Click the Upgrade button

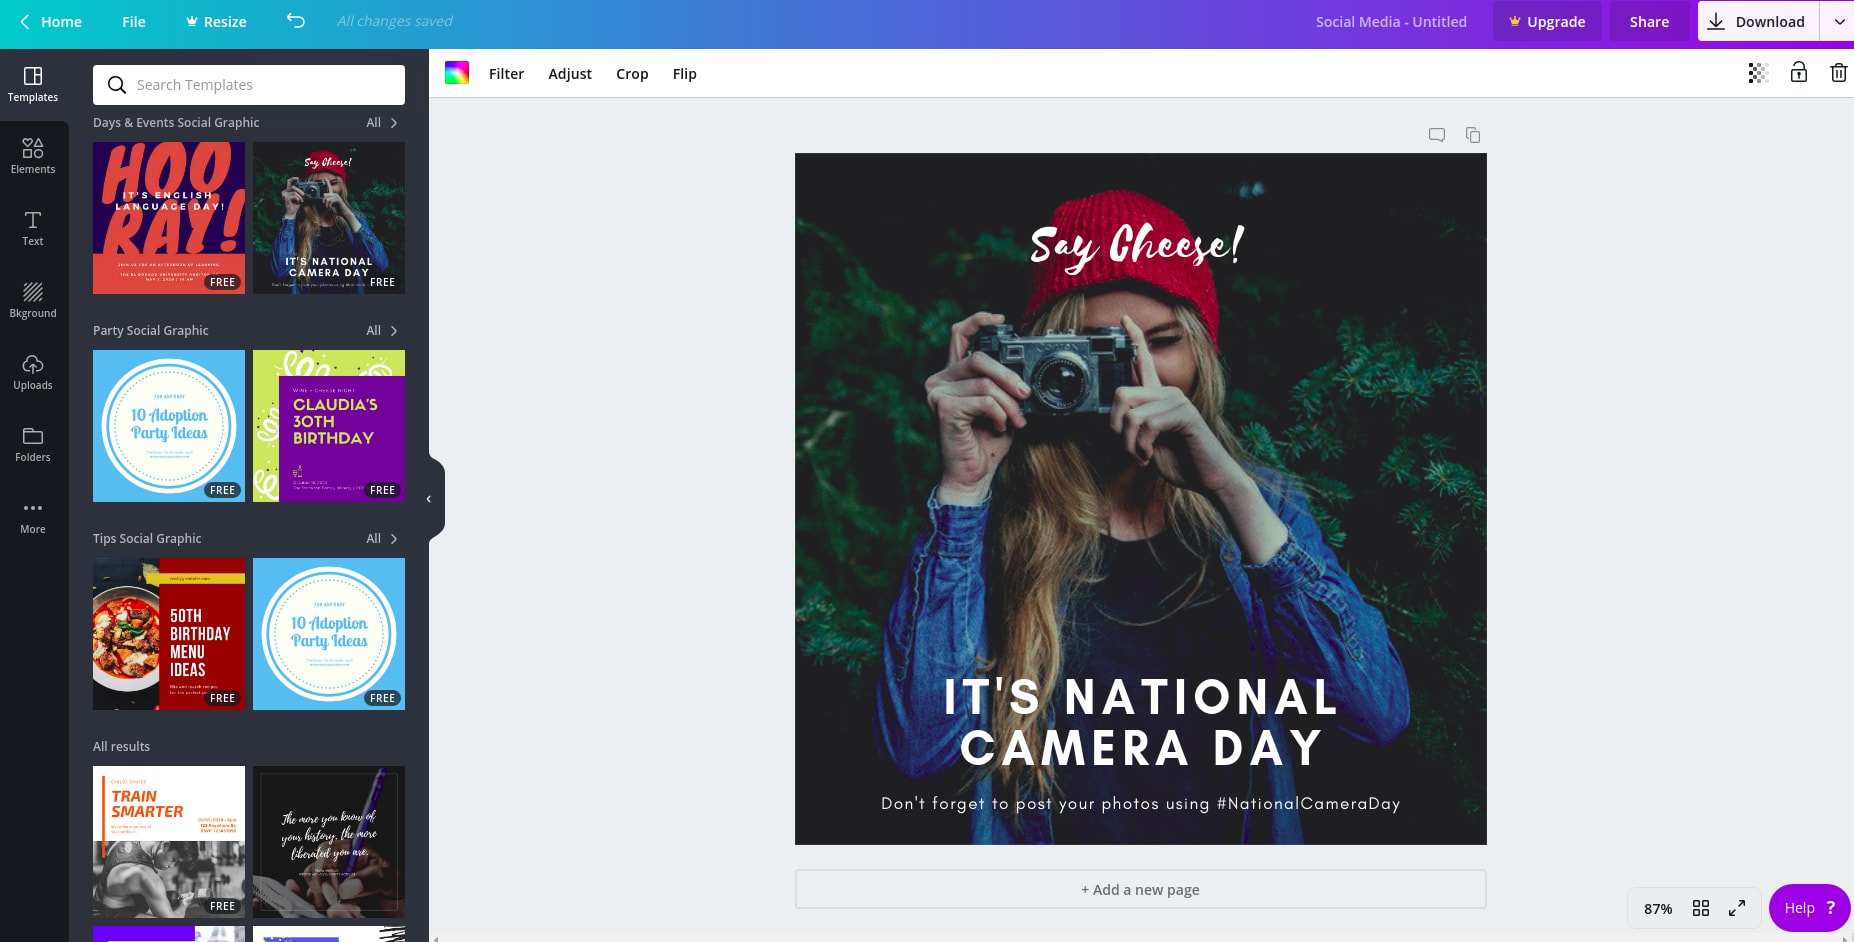(1547, 21)
